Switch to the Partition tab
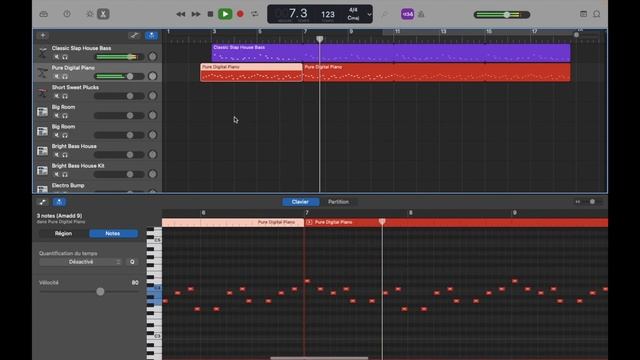This screenshot has height=360, width=640. click(338, 202)
